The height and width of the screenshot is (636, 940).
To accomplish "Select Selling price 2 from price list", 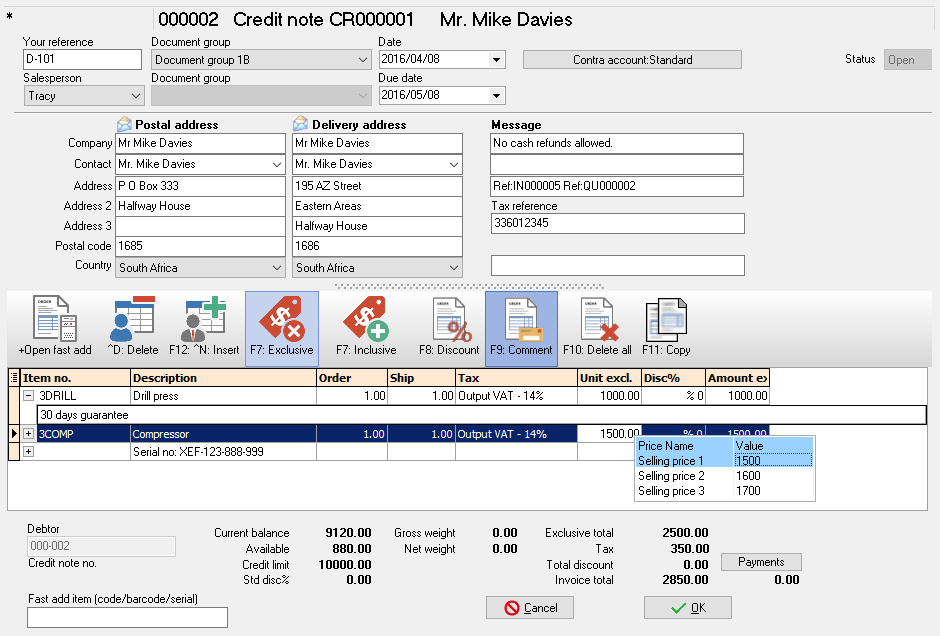I will click(x=671, y=476).
